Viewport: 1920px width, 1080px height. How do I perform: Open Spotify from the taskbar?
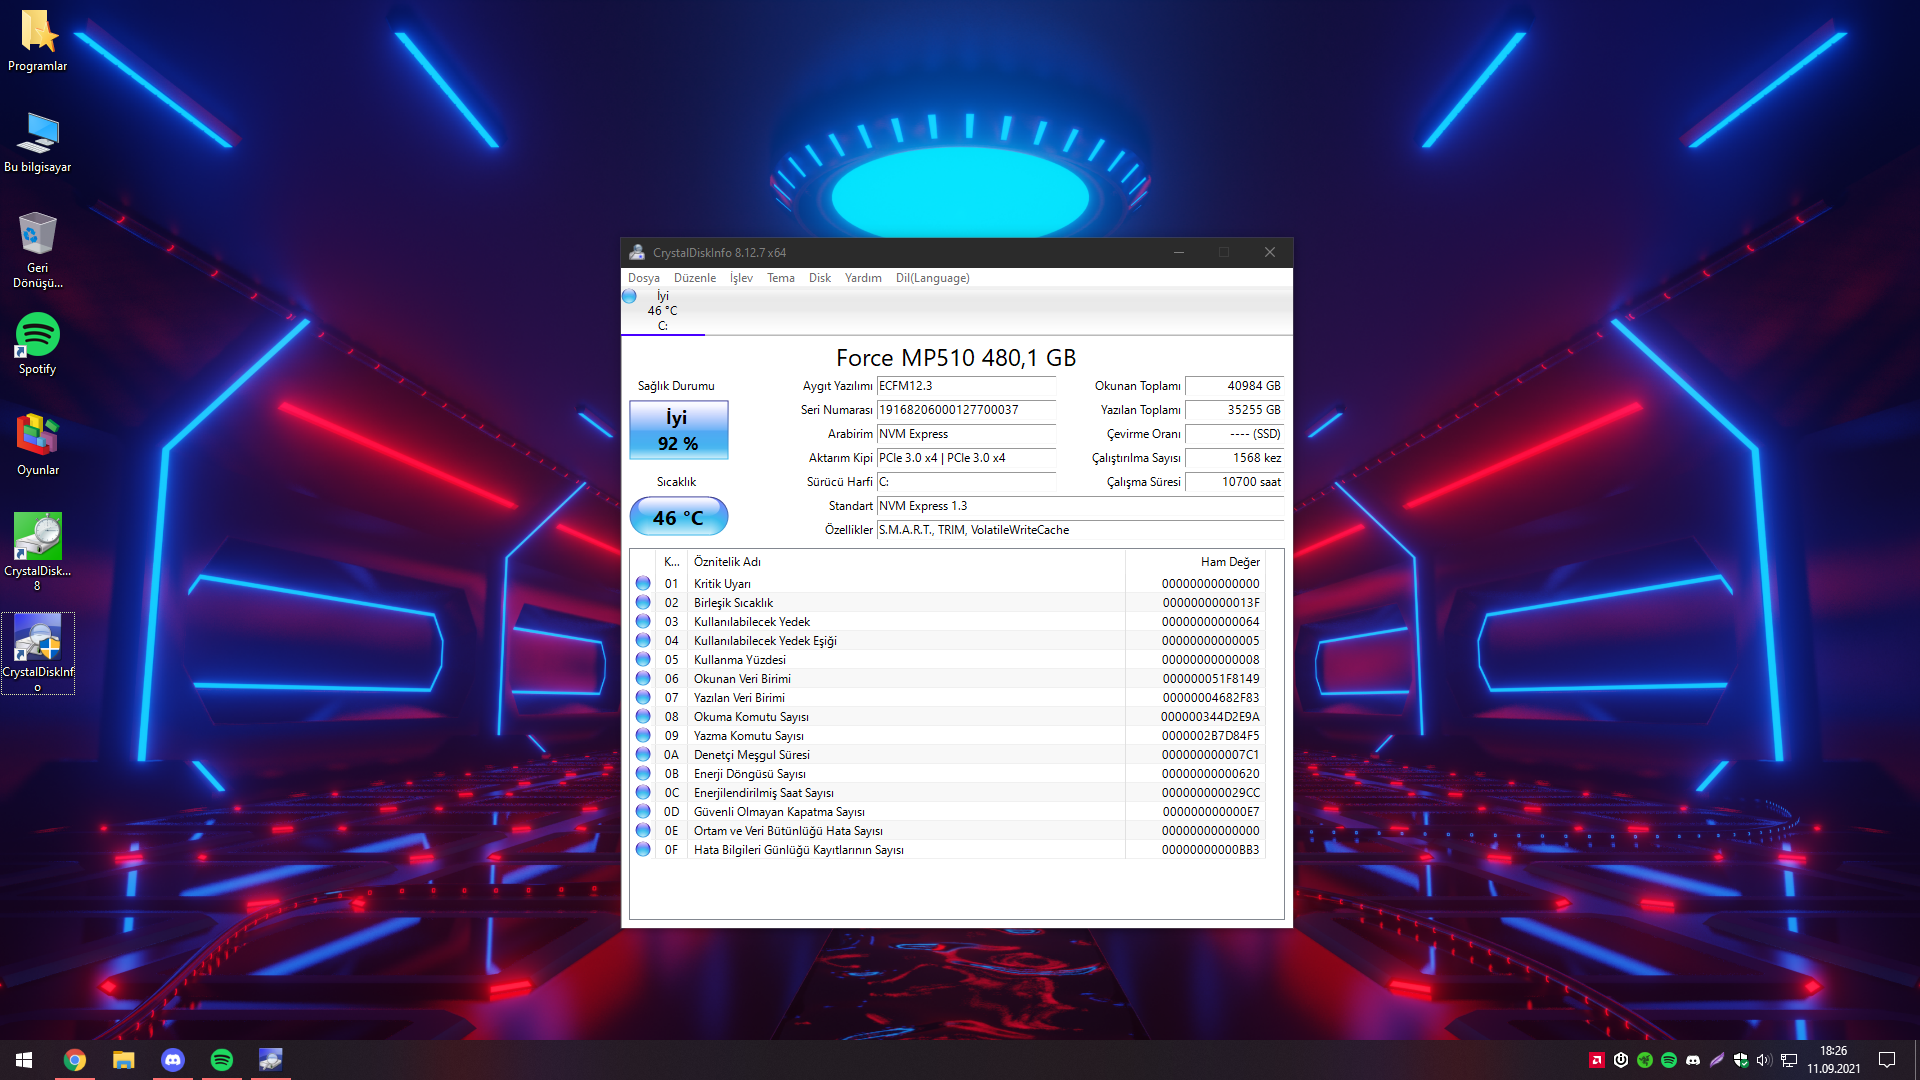(222, 1060)
